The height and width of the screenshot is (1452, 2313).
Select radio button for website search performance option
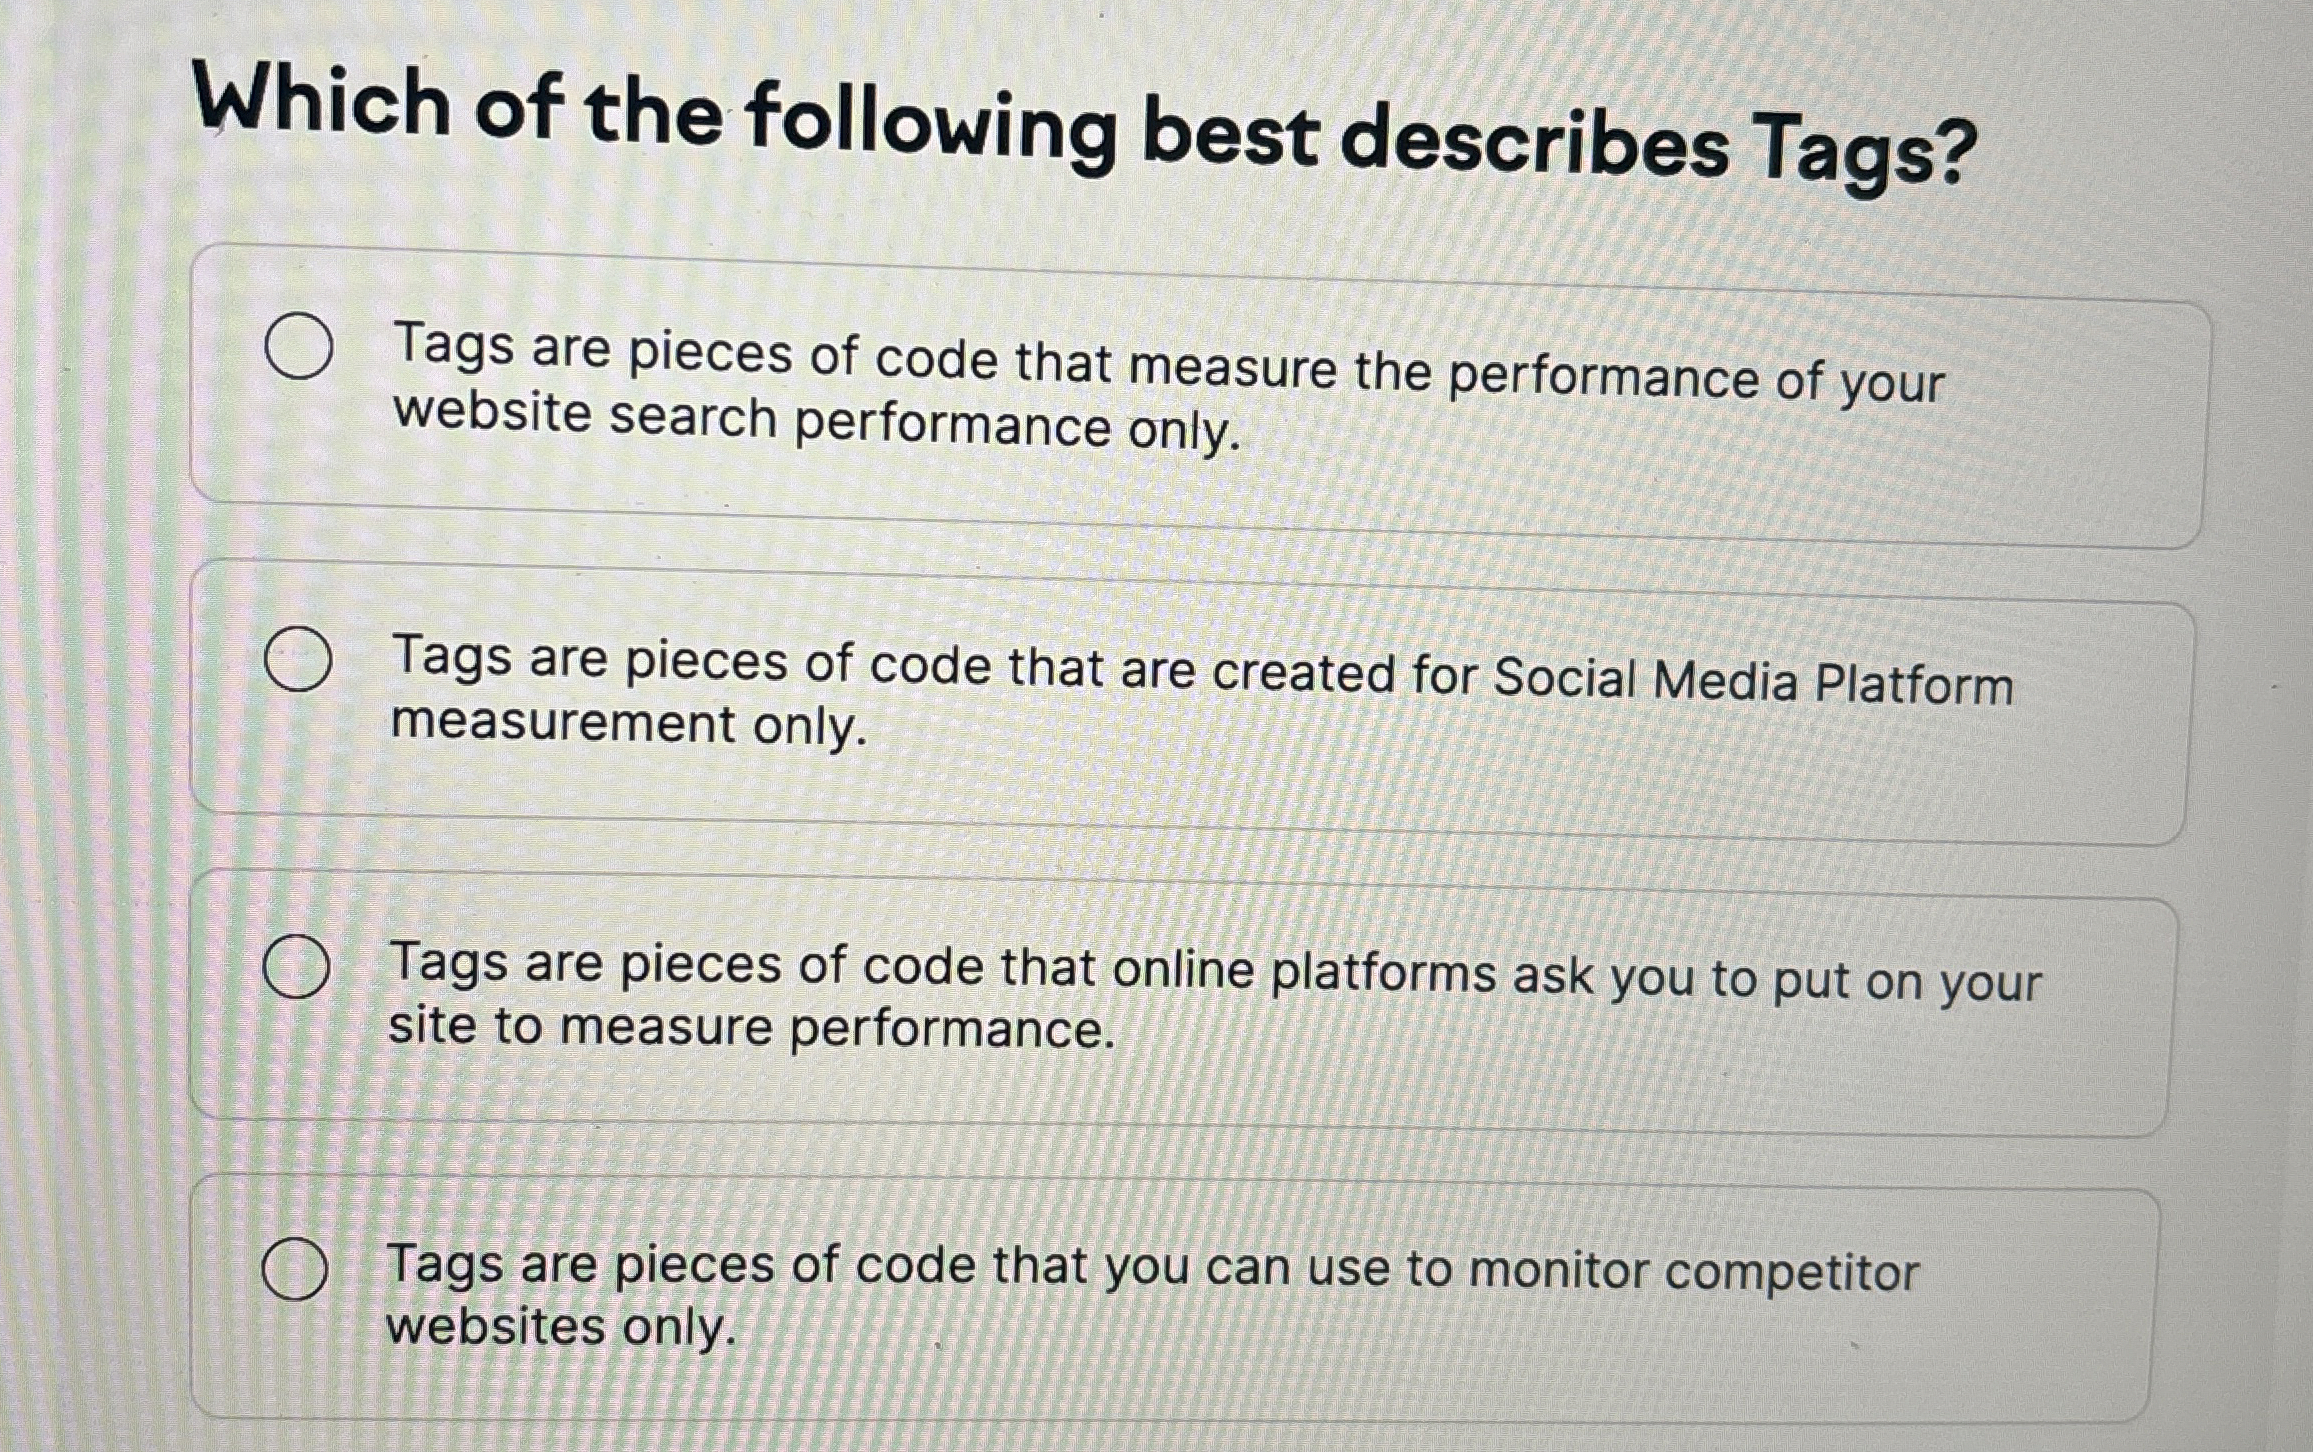(x=299, y=346)
